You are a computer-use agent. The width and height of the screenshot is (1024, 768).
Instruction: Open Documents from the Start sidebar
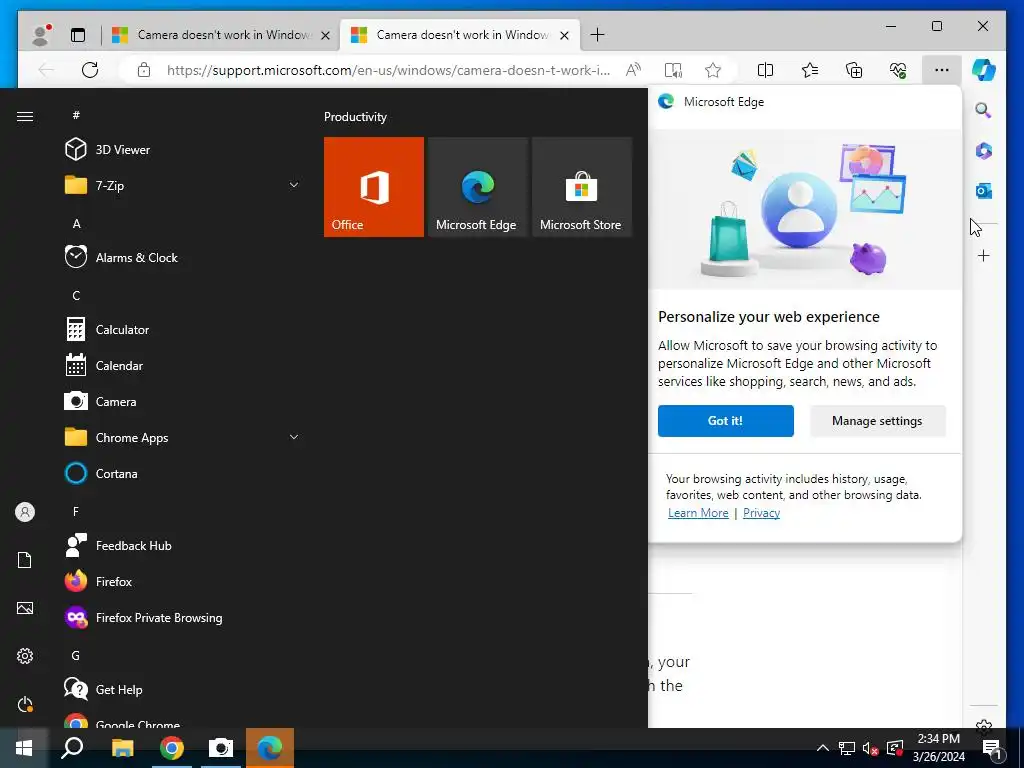(x=25, y=560)
